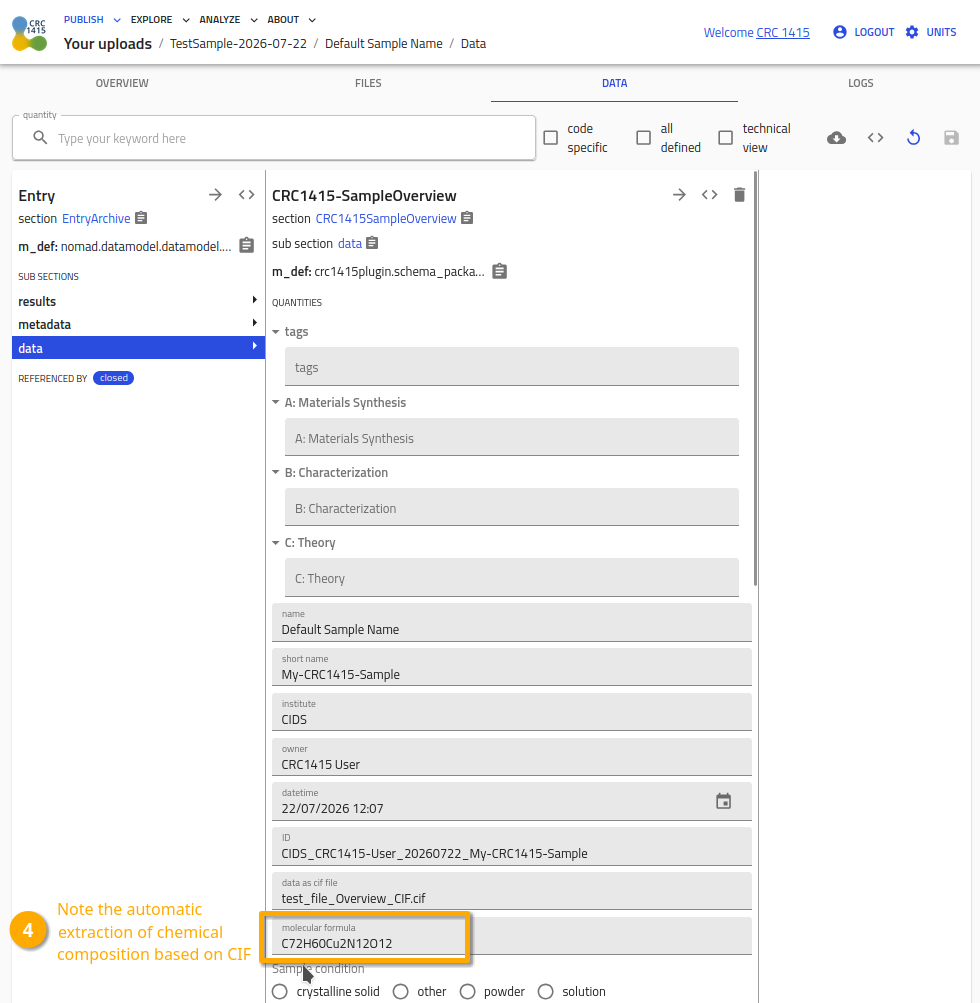Open the EntryArchive section link
The height and width of the screenshot is (1003, 980).
[x=96, y=218]
